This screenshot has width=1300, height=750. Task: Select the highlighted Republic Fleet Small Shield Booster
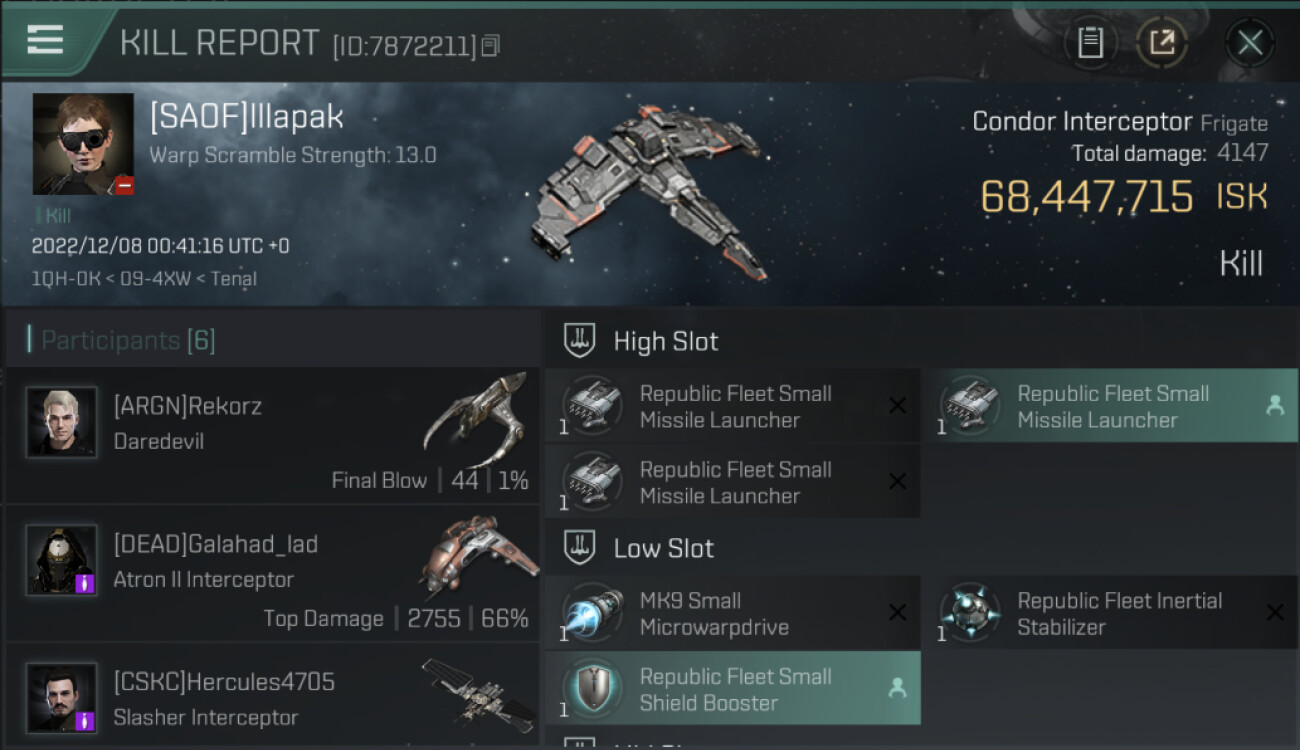pos(732,689)
